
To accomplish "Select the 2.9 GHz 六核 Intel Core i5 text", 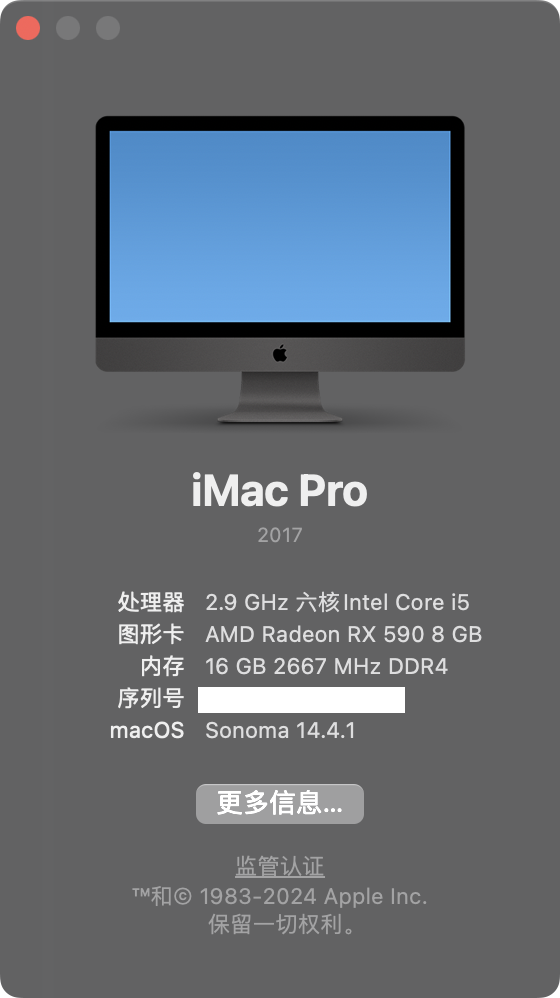I will point(337,602).
